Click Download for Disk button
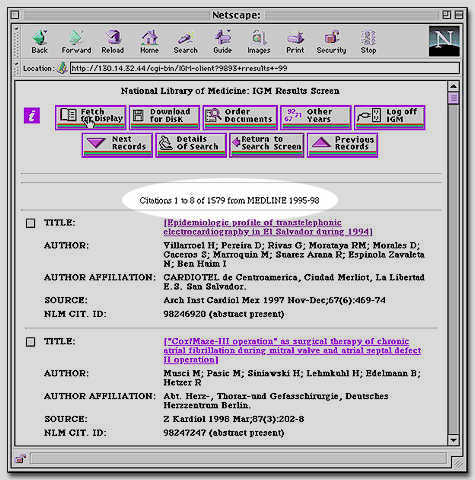This screenshot has width=475, height=480. point(165,117)
